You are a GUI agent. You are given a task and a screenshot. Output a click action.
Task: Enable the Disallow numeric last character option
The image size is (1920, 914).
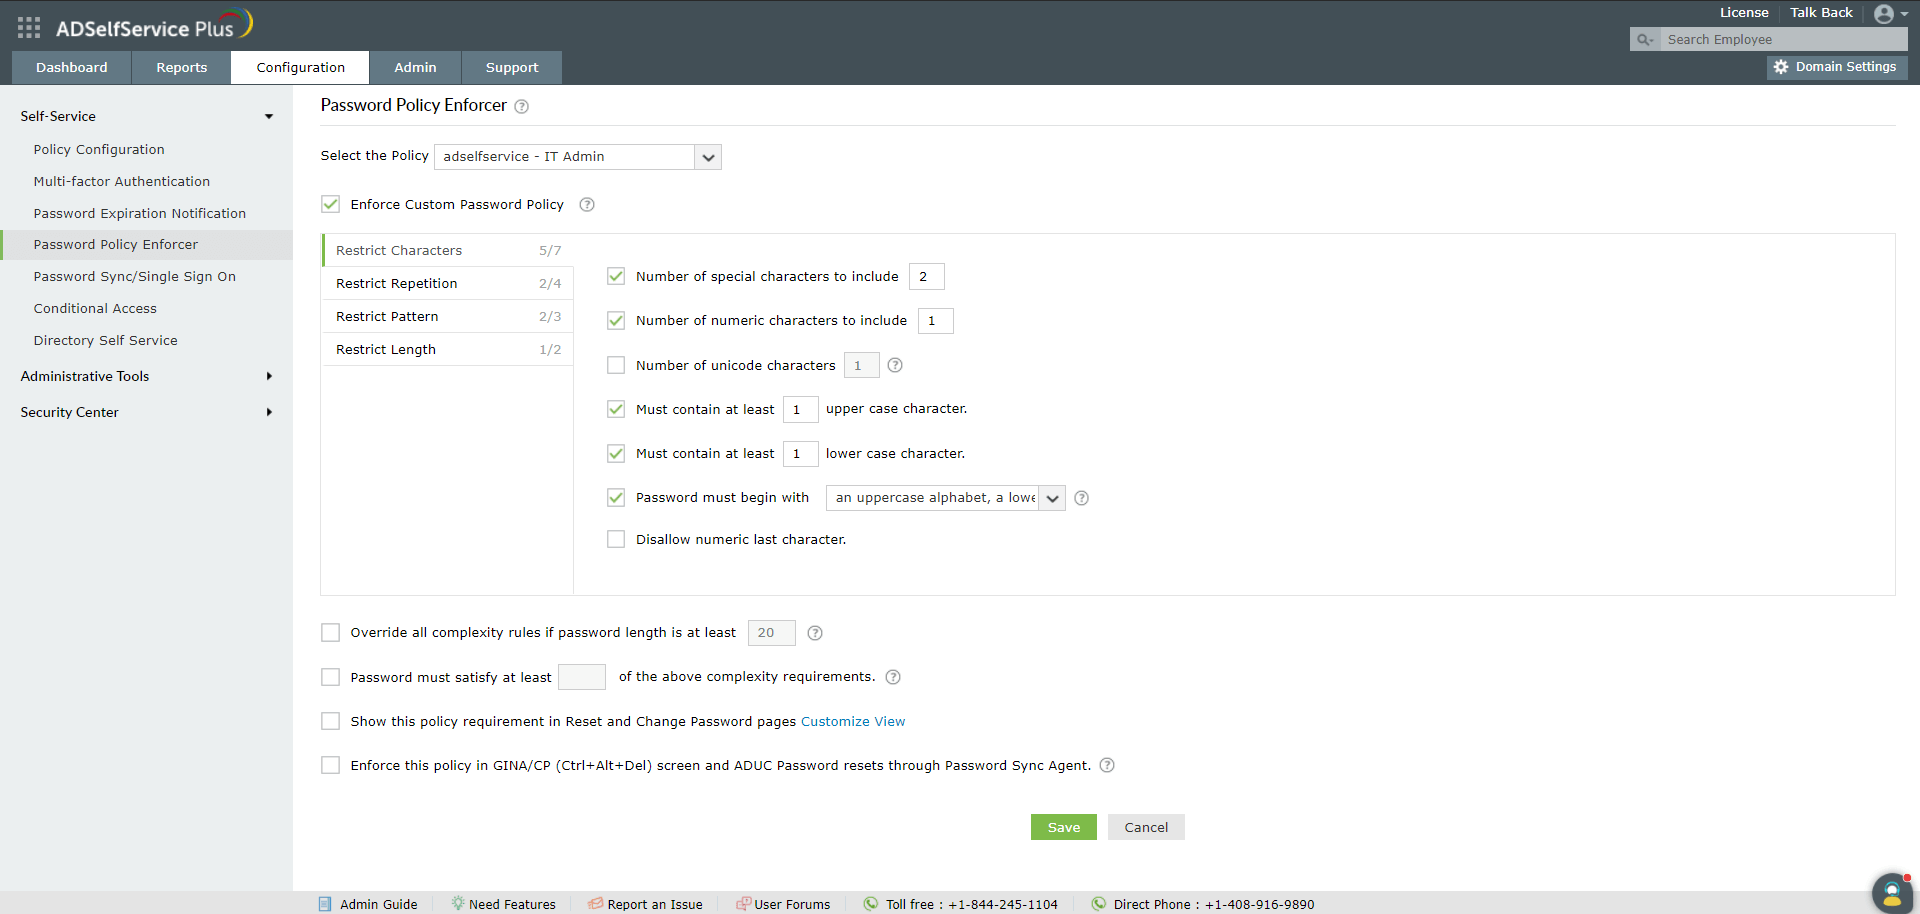coord(616,539)
